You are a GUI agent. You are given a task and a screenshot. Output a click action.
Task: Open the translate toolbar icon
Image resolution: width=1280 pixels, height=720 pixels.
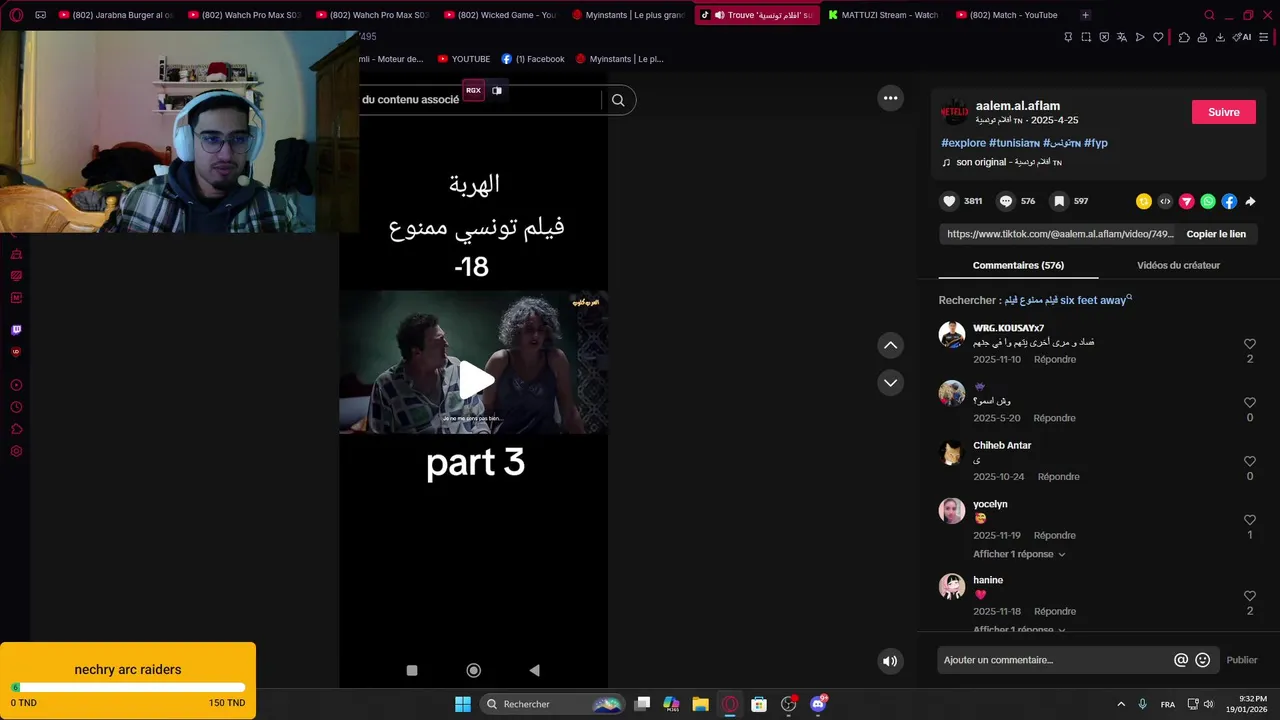tap(1122, 37)
